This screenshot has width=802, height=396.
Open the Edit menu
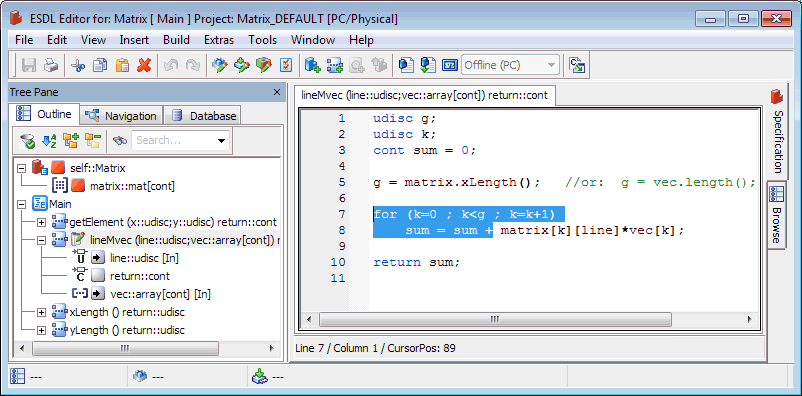[x=57, y=40]
